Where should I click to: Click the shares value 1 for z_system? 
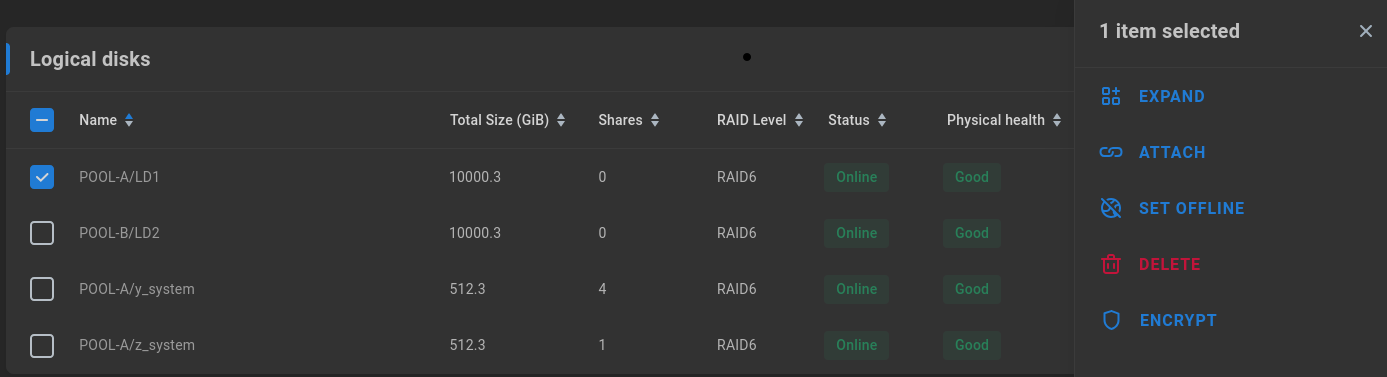click(x=602, y=345)
